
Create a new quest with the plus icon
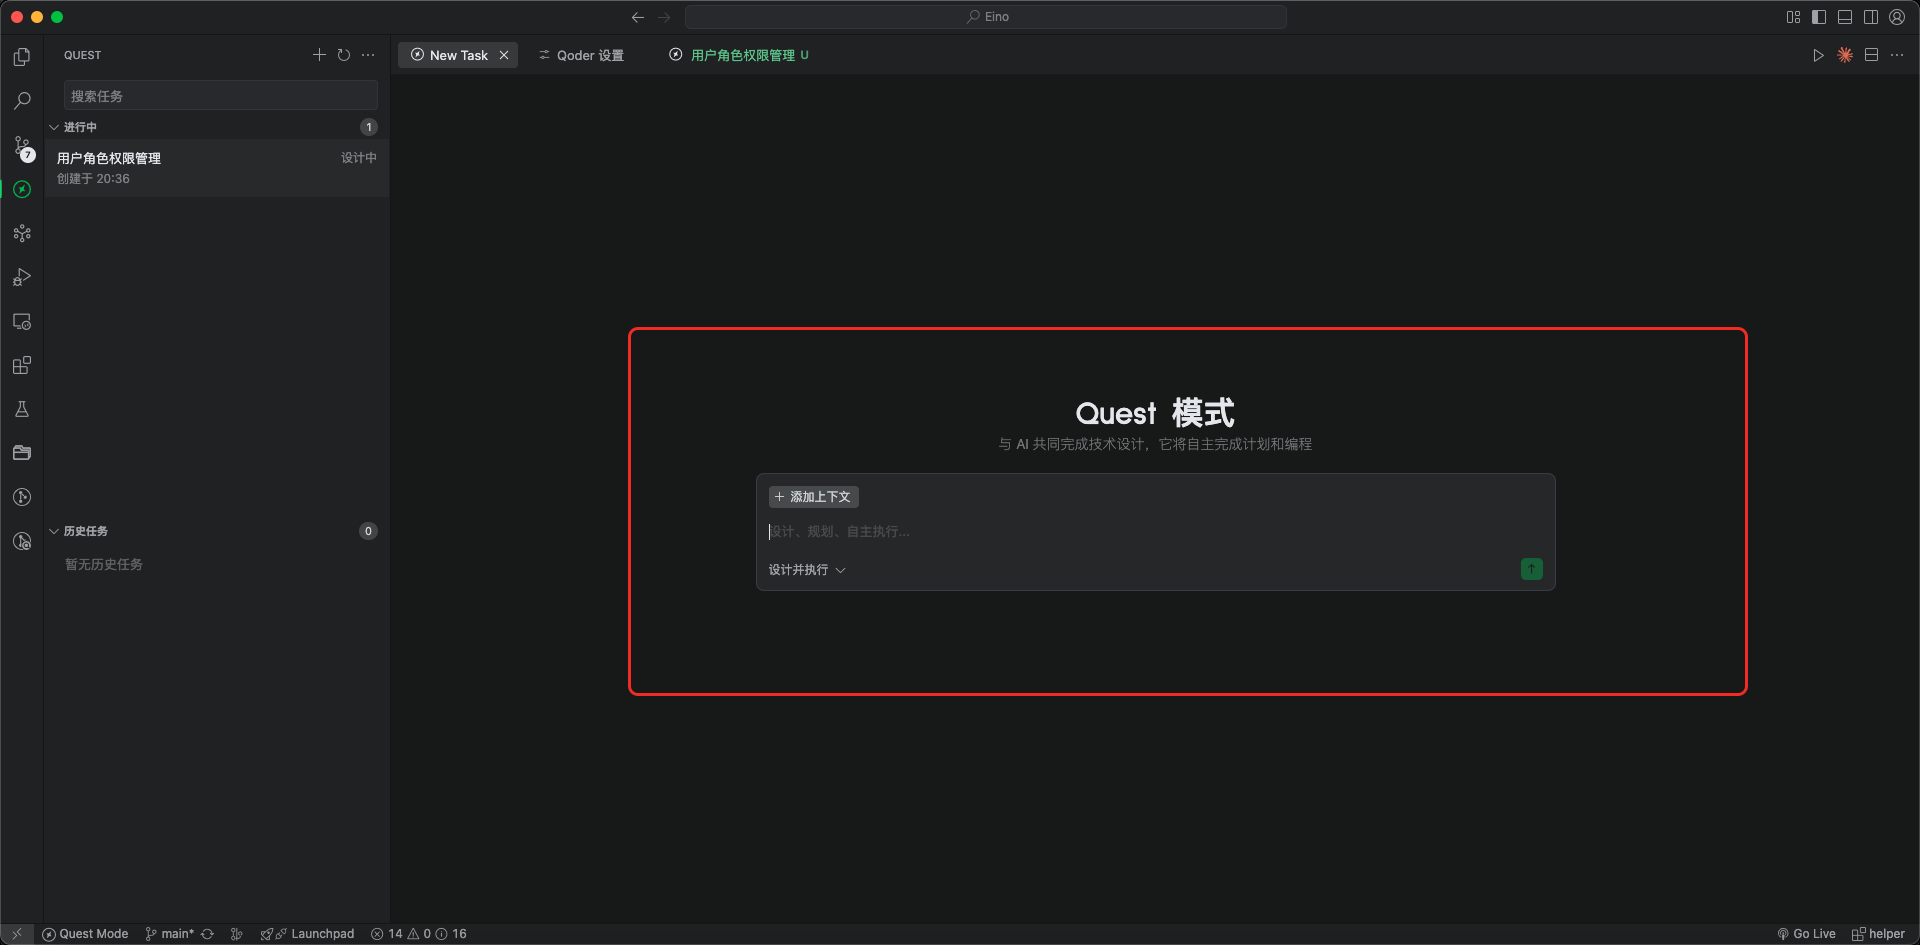click(x=319, y=55)
